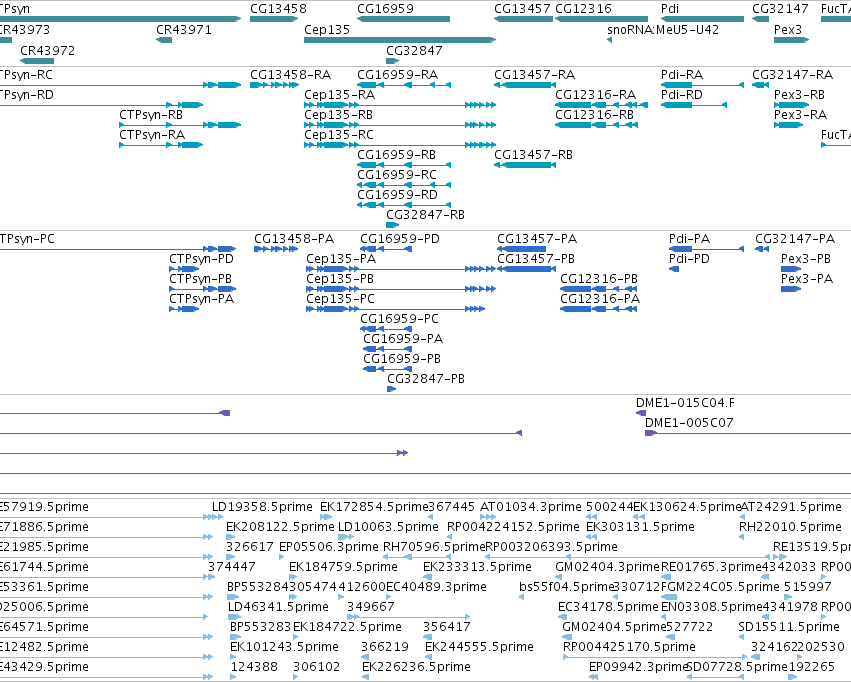The width and height of the screenshot is (851, 682).
Task: Click the DME1-015C04.F feature label
Action: [x=685, y=403]
